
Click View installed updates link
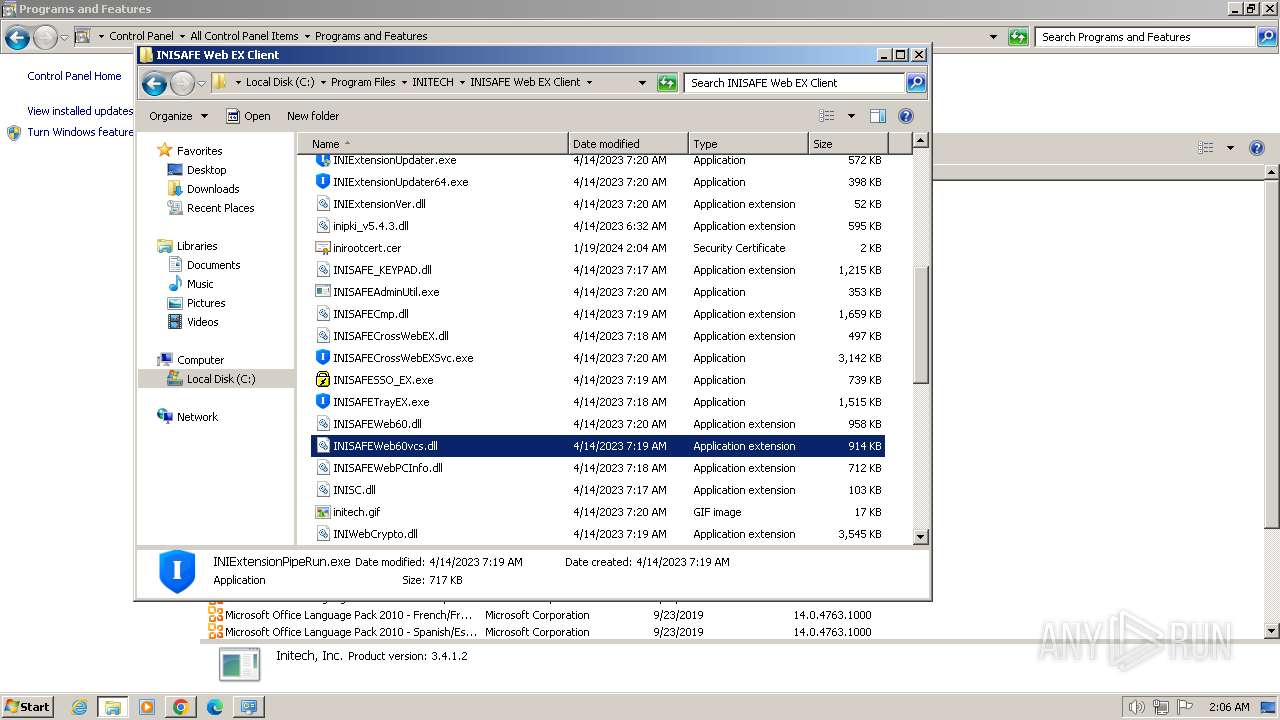coord(80,111)
